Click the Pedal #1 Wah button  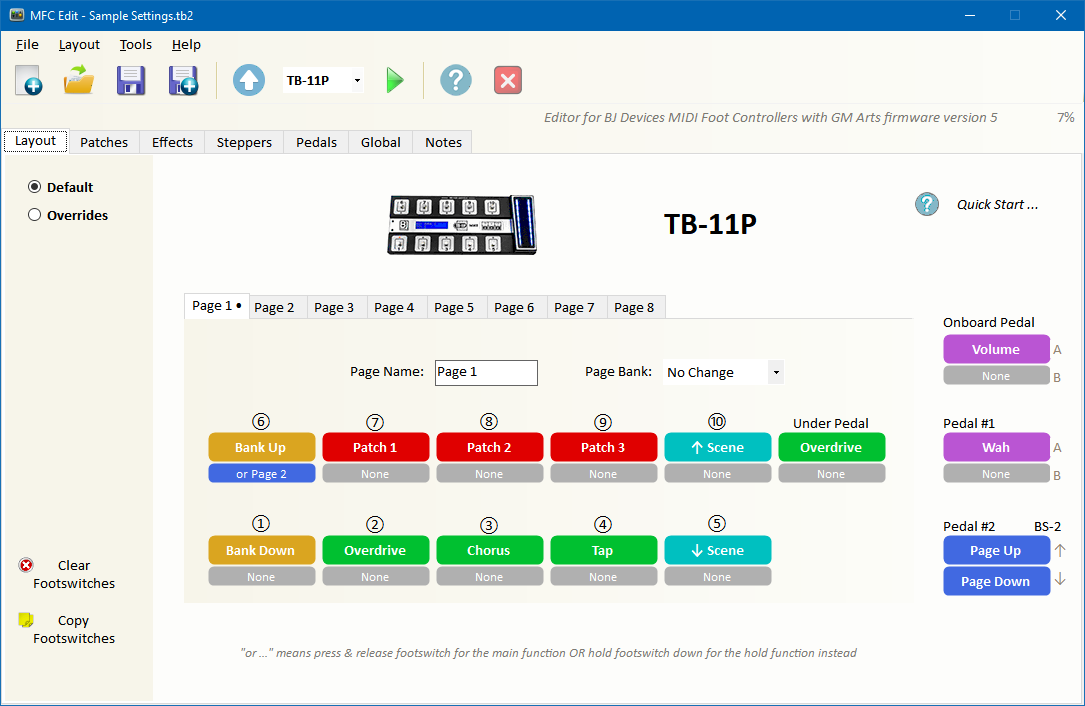point(996,447)
